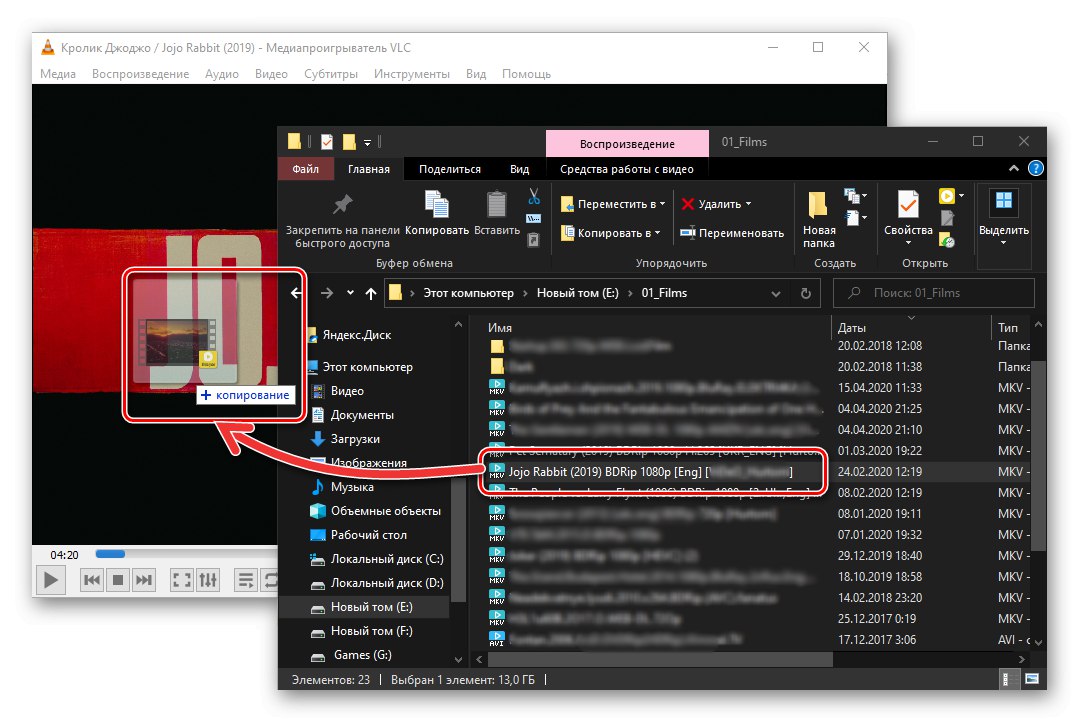Screen dimensions: 1079x722
Task: Click the Поиск: 01_Films search field
Action: pos(933,293)
